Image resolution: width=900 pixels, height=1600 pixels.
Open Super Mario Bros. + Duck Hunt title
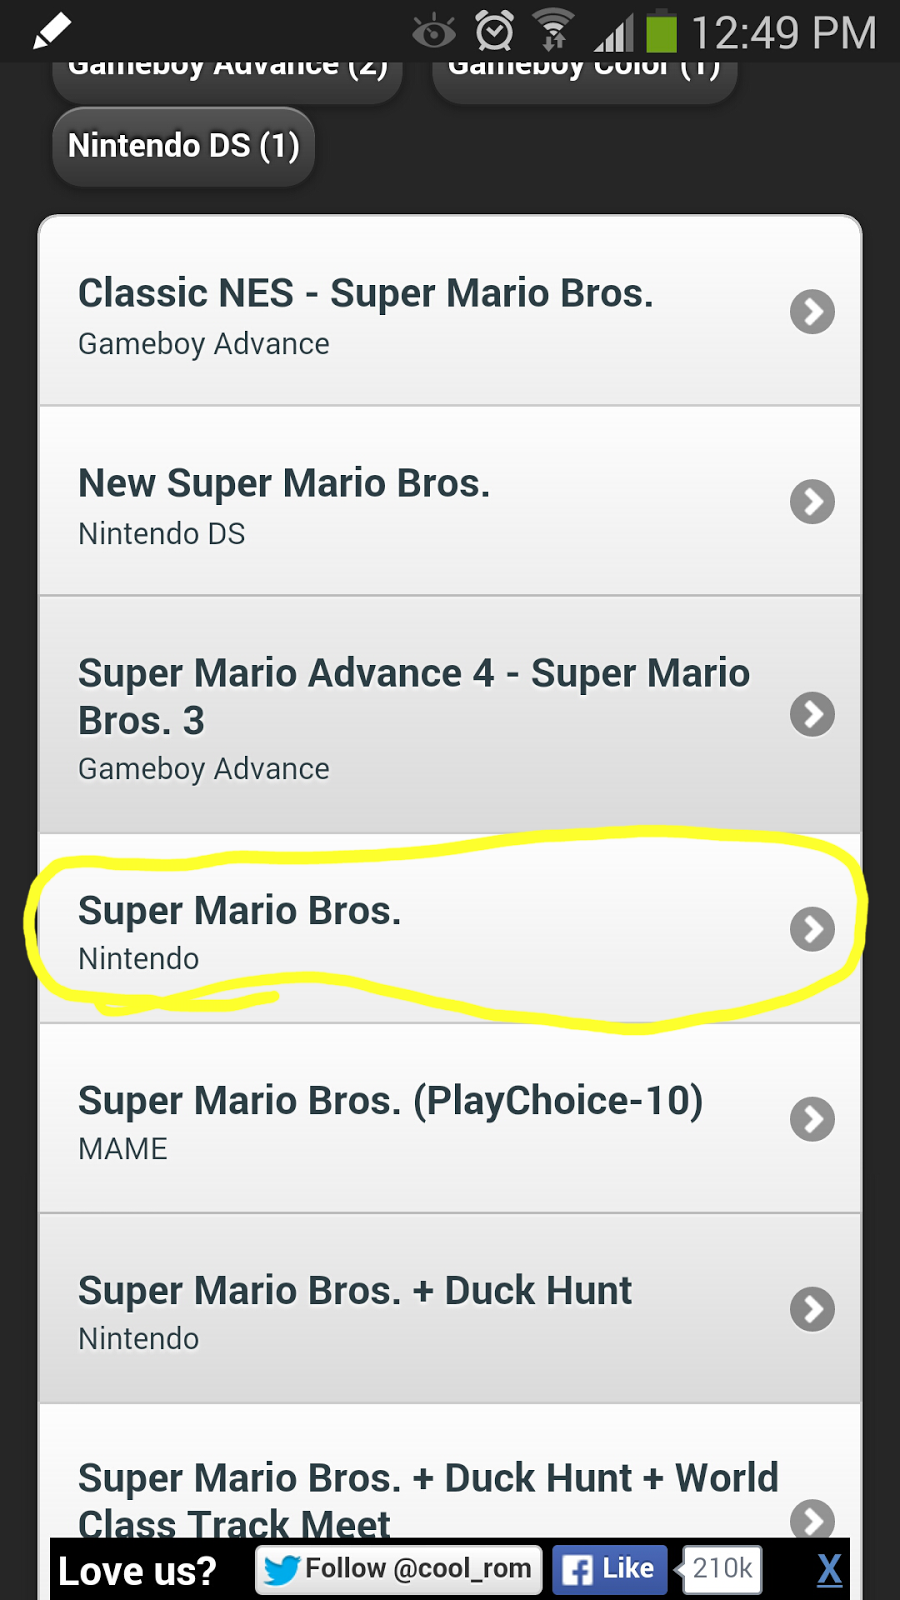[355, 1291]
